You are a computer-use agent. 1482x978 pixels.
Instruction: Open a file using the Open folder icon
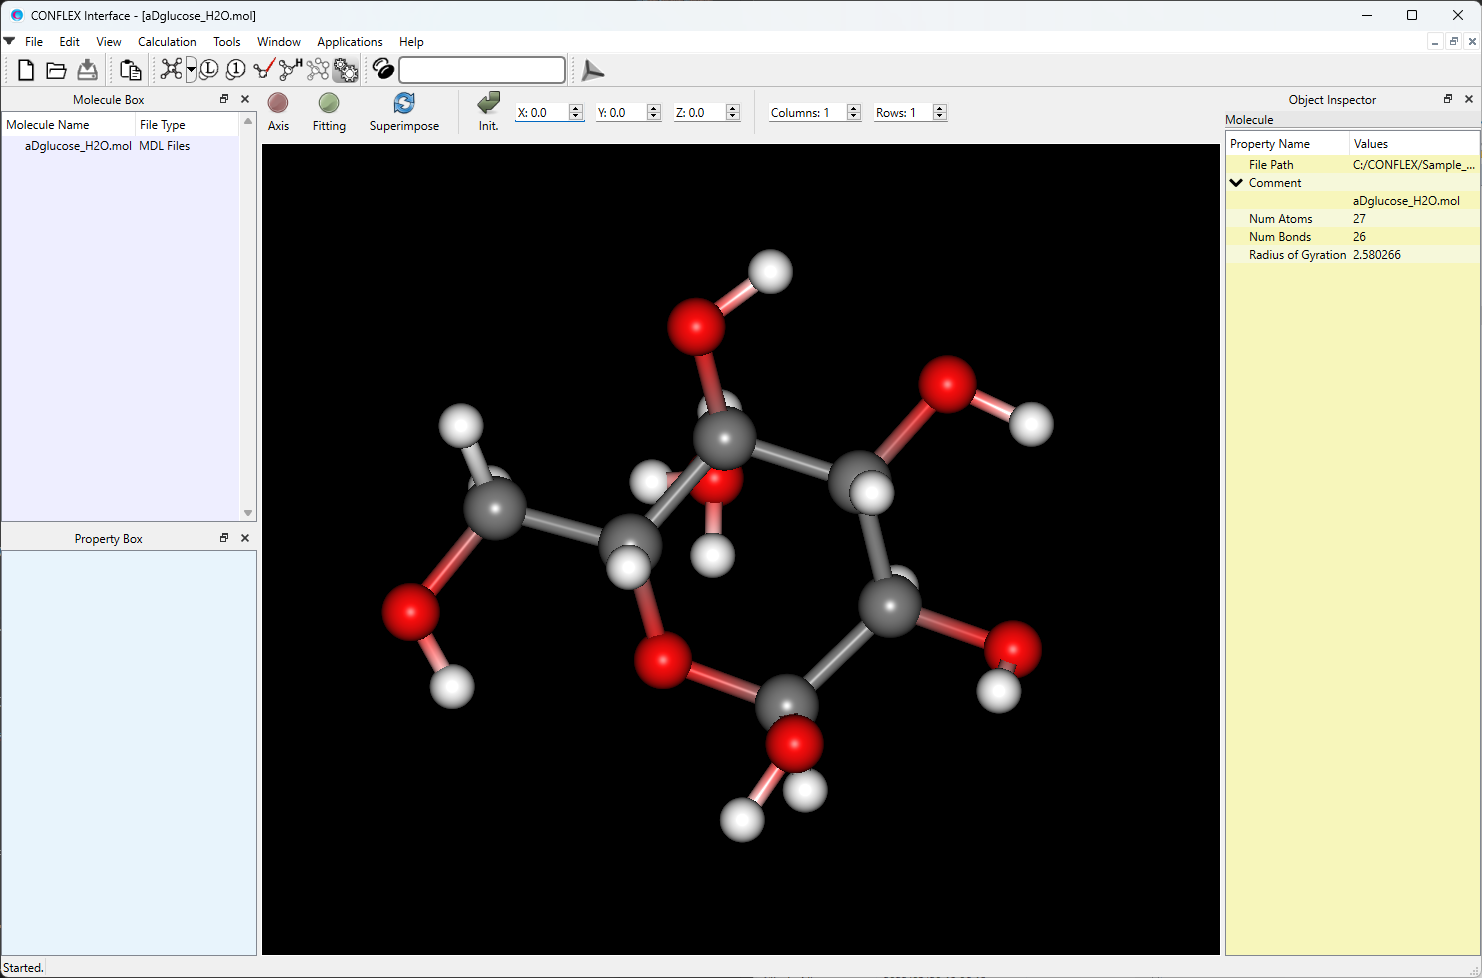pos(56,70)
